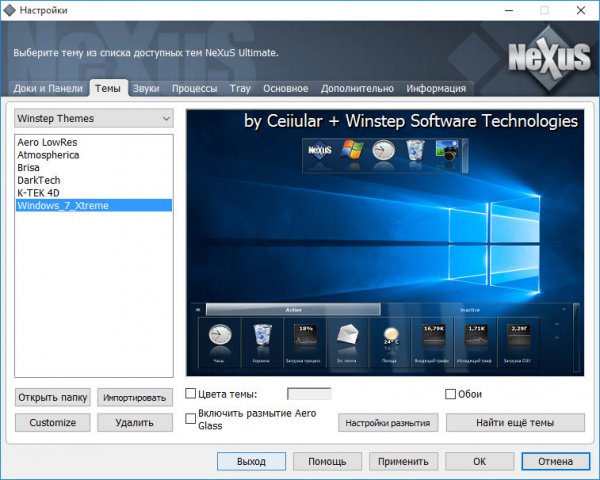Viewport: 600px width, 480px height.
Task: Go to the Процессы tab
Action: [194, 88]
